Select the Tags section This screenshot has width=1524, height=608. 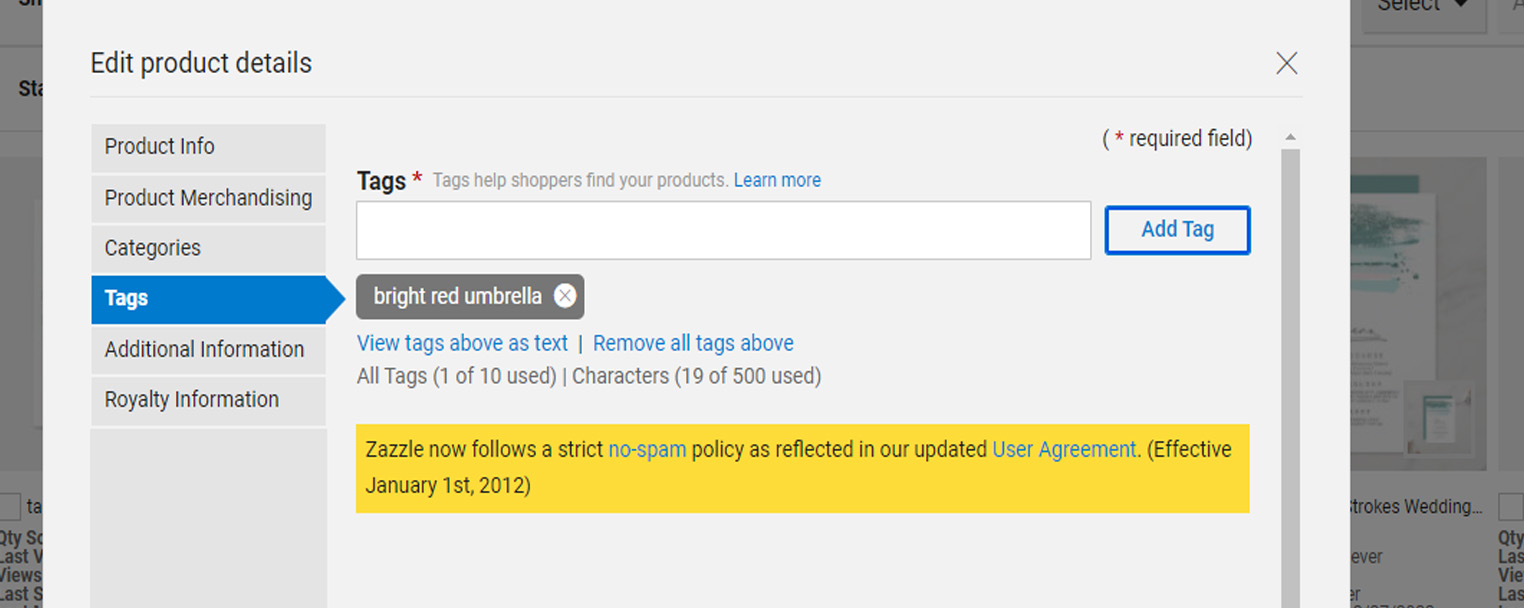point(208,298)
